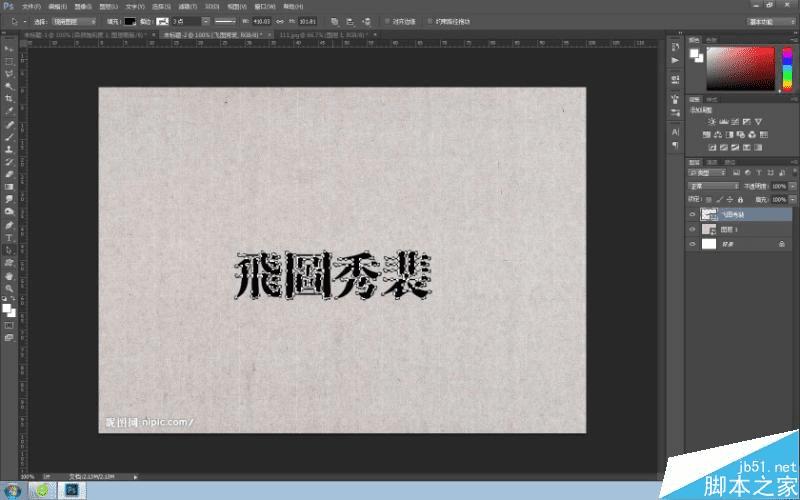The width and height of the screenshot is (800, 500).
Task: Add a Brightness/Contrast adjustment
Action: [x=712, y=121]
